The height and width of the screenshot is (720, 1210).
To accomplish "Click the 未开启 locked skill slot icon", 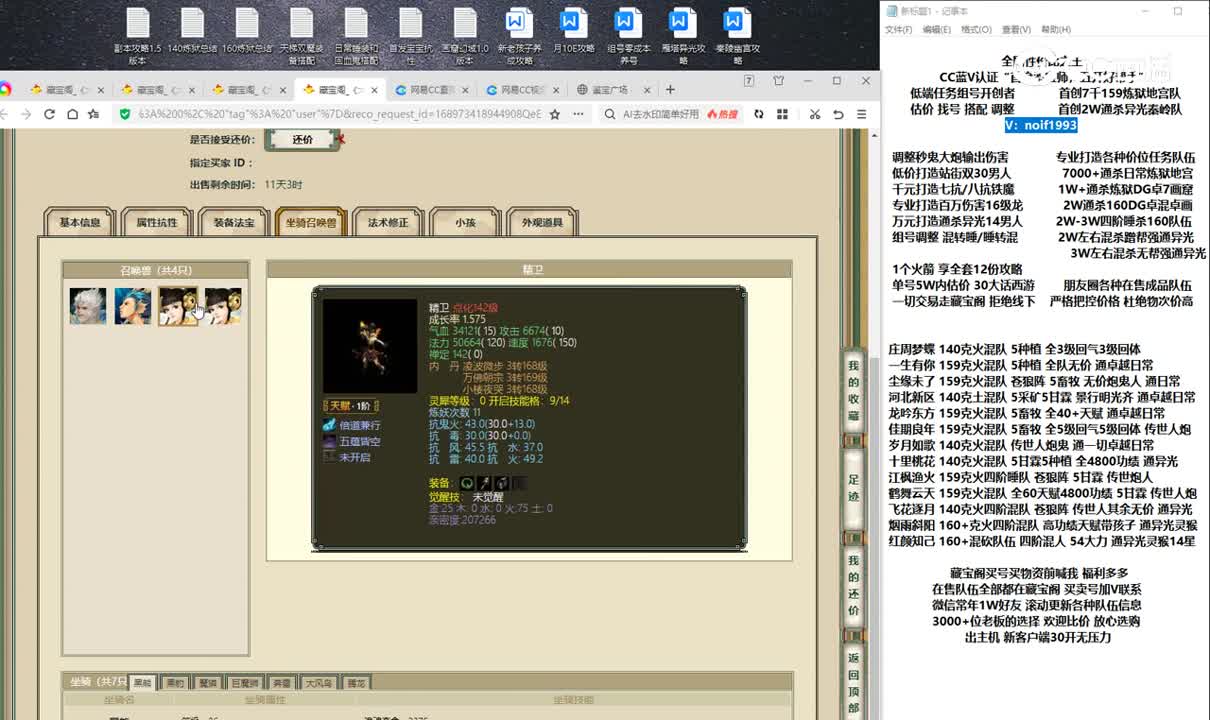I will click(x=330, y=457).
